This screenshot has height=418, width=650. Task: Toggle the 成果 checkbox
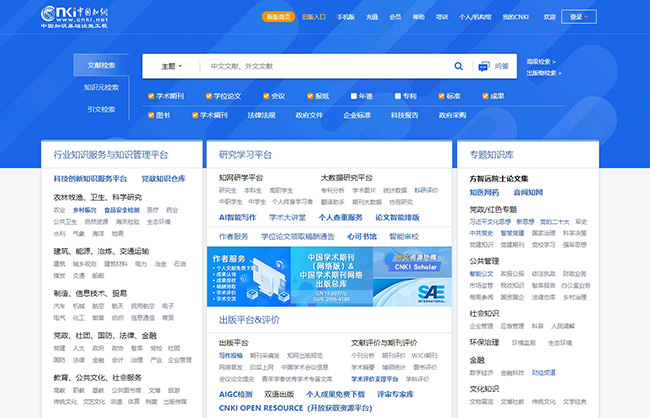pos(485,96)
